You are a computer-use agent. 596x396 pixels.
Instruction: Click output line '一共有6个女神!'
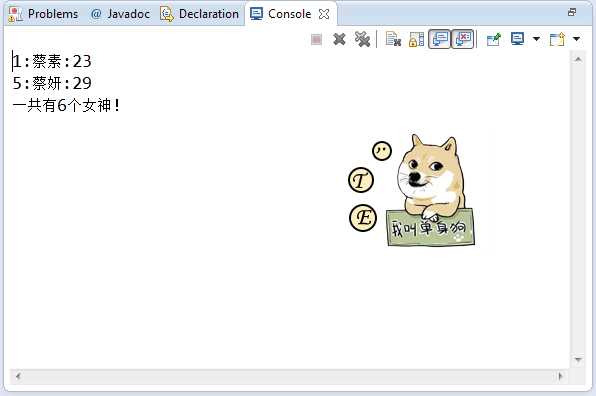click(66, 105)
